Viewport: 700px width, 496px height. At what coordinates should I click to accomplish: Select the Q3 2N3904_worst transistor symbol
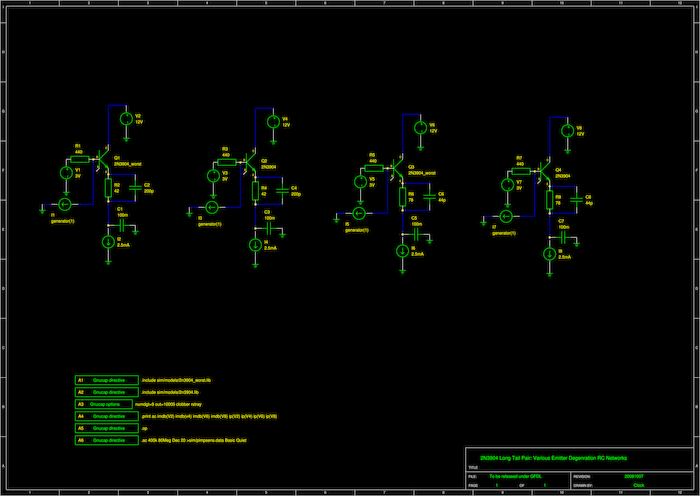(x=397, y=168)
